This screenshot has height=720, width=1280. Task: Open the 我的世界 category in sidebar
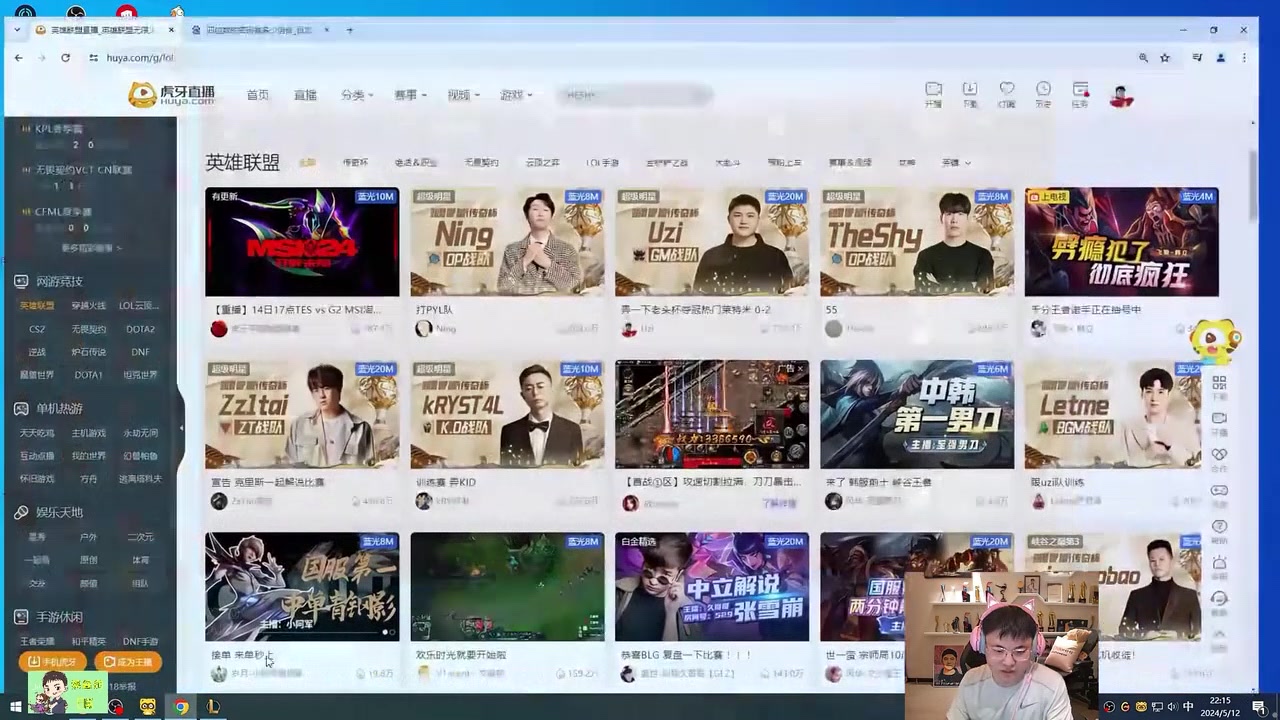tap(89, 456)
